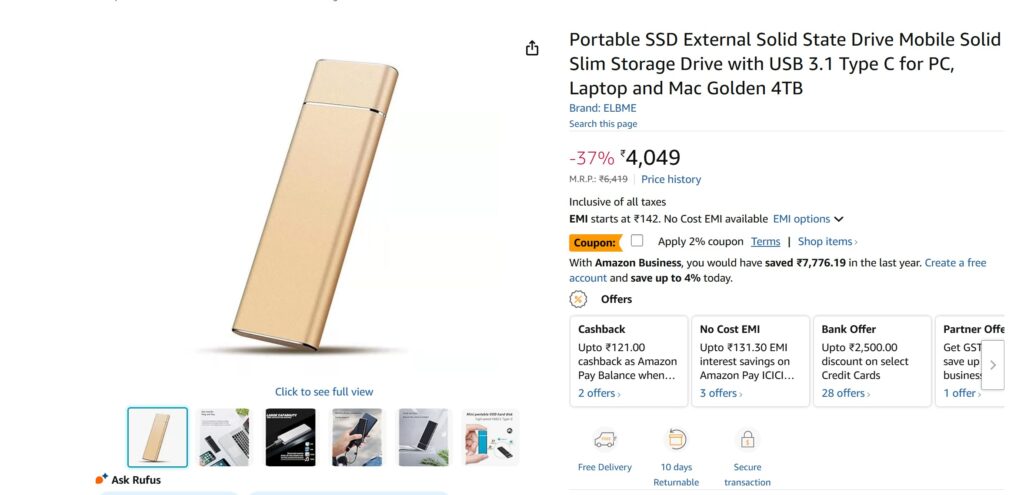Expand the 2 offers Cashback link

(x=599, y=393)
